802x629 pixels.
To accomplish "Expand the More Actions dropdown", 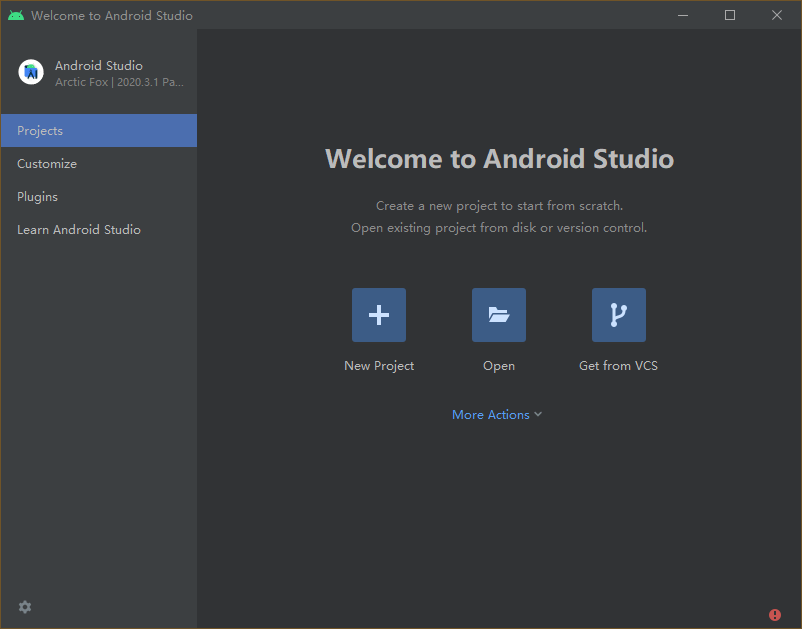I will pos(497,414).
